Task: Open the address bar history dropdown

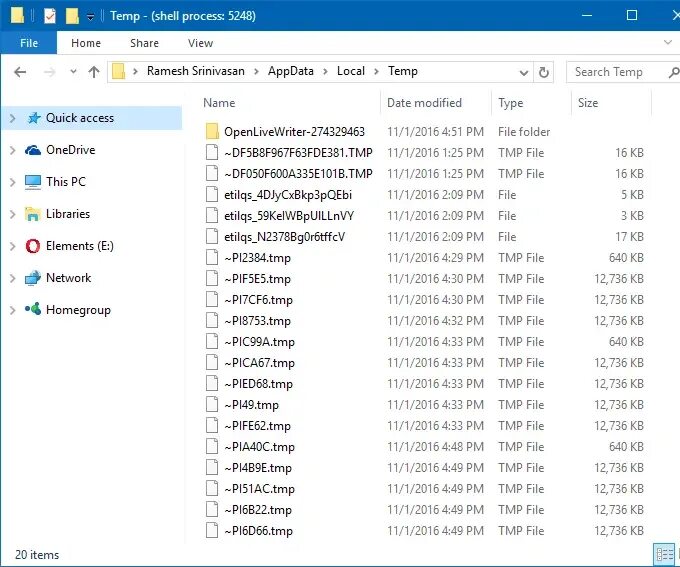Action: [x=524, y=72]
